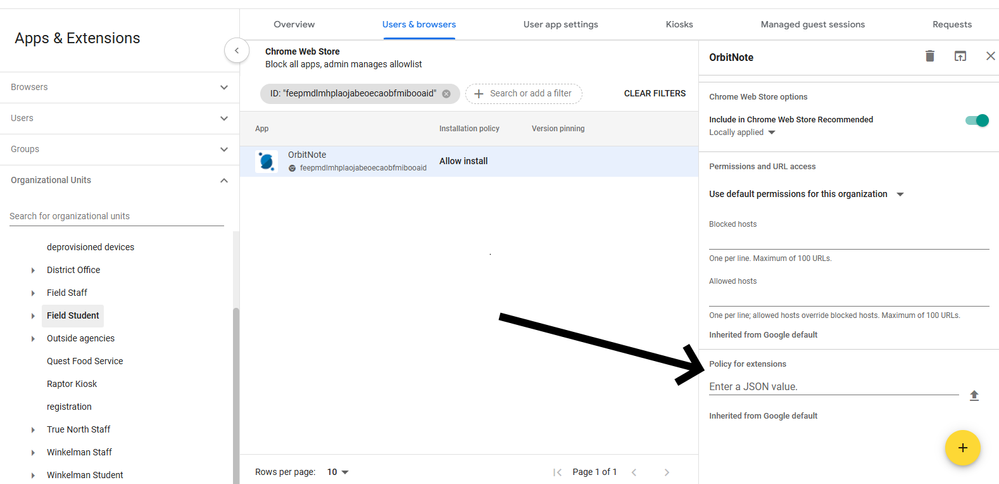The image size is (999, 484).
Task: Select the District Office label
Action: pyautogui.click(x=73, y=270)
